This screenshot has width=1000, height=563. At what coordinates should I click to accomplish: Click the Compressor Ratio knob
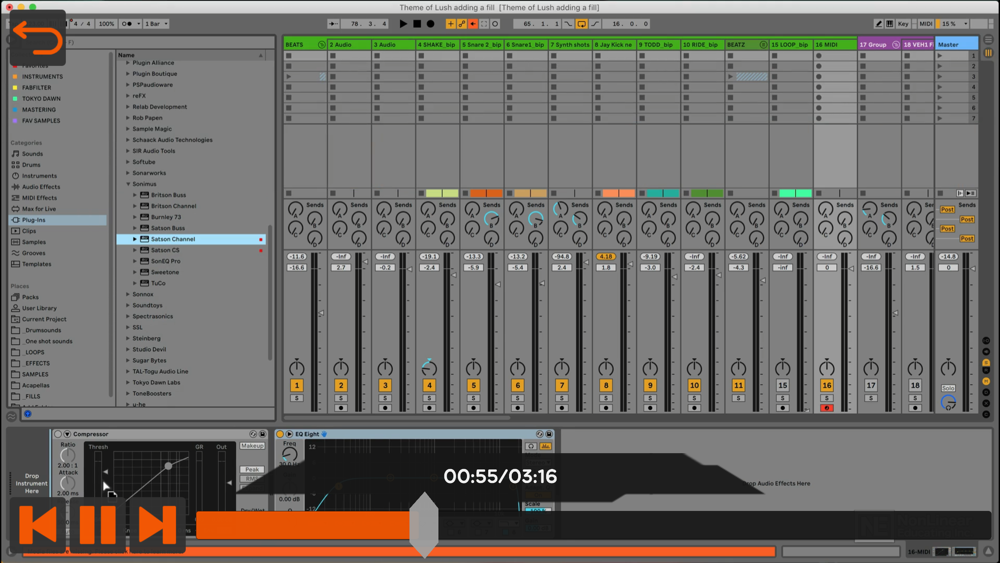[68, 455]
